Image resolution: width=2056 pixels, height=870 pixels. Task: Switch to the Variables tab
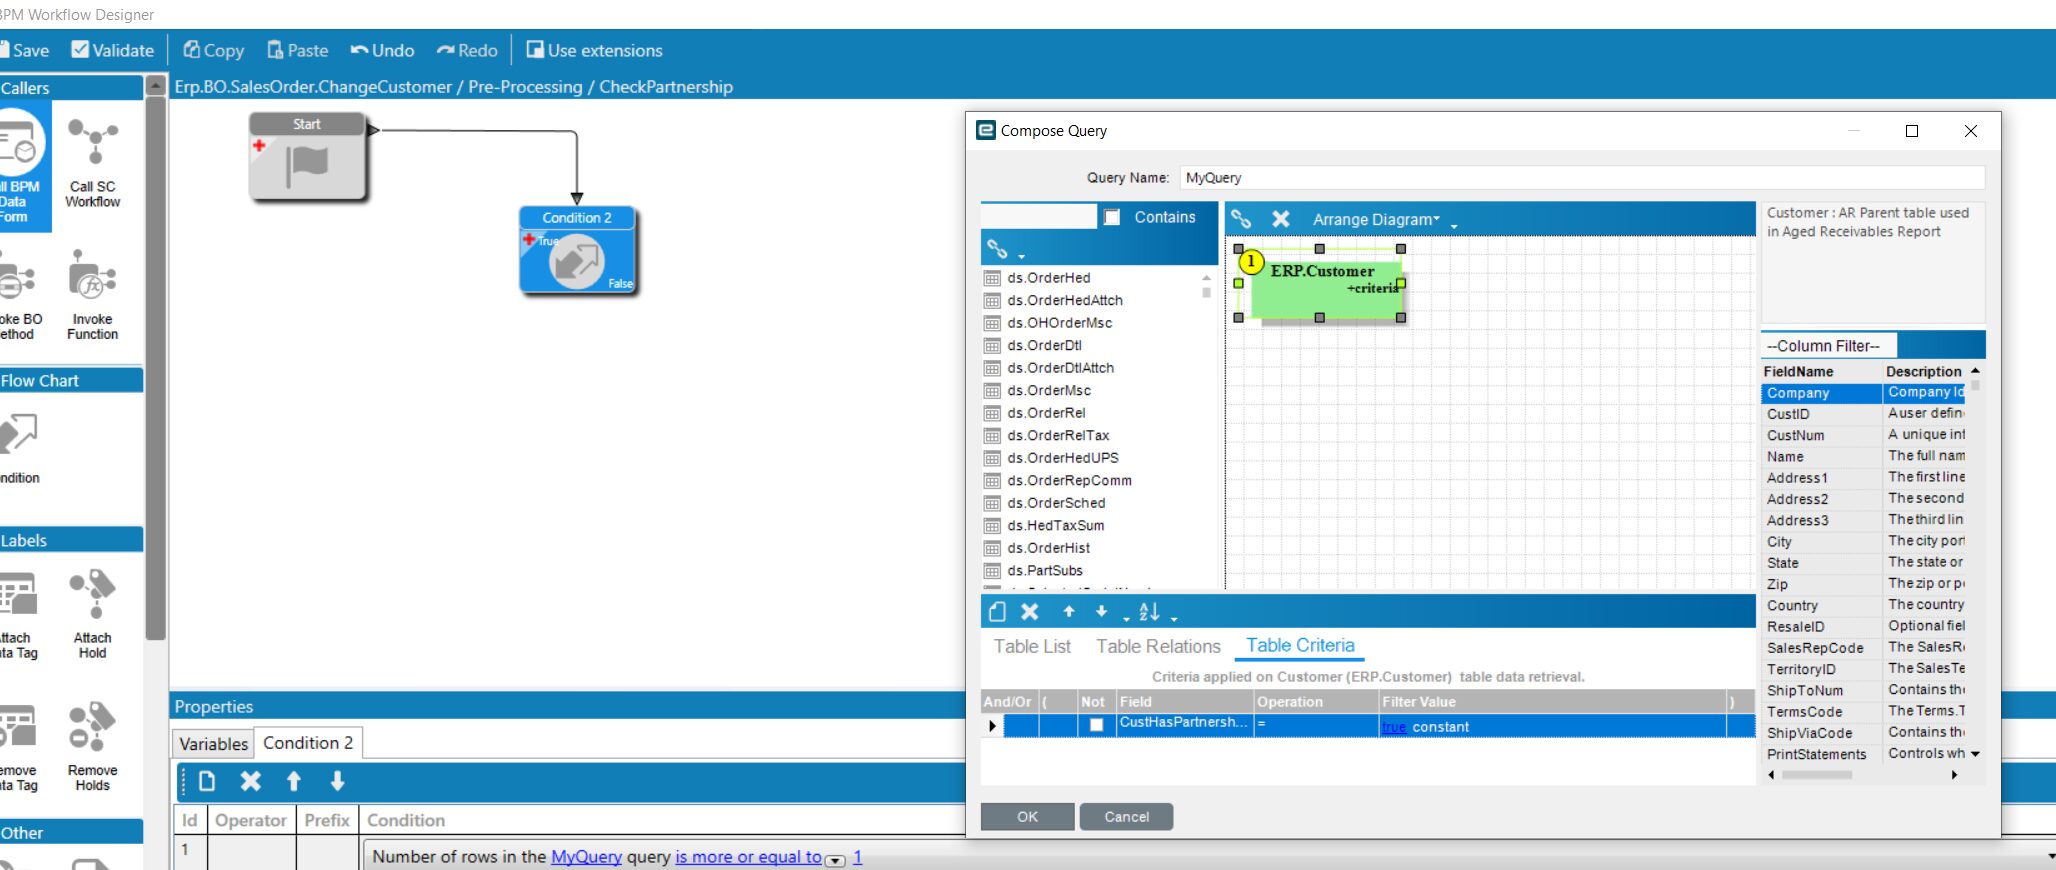213,744
